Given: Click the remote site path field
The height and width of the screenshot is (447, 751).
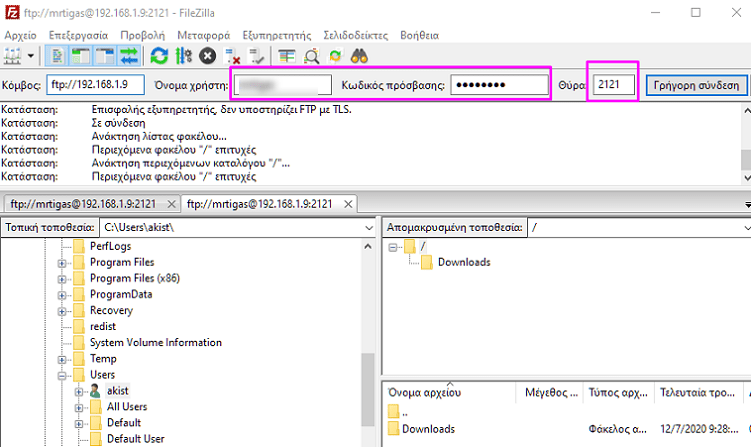Looking at the screenshot, I should (x=637, y=228).
